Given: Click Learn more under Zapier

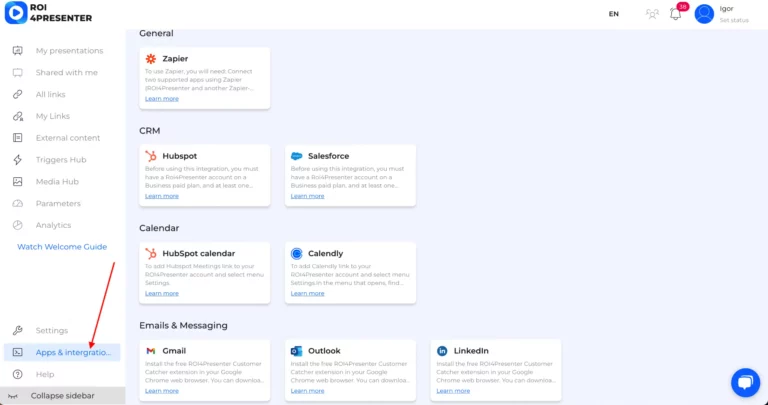Looking at the screenshot, I should coord(162,98).
